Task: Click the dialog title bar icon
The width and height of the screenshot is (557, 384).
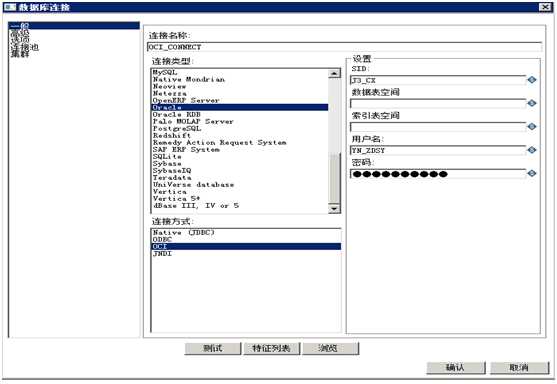Action: [10, 7]
